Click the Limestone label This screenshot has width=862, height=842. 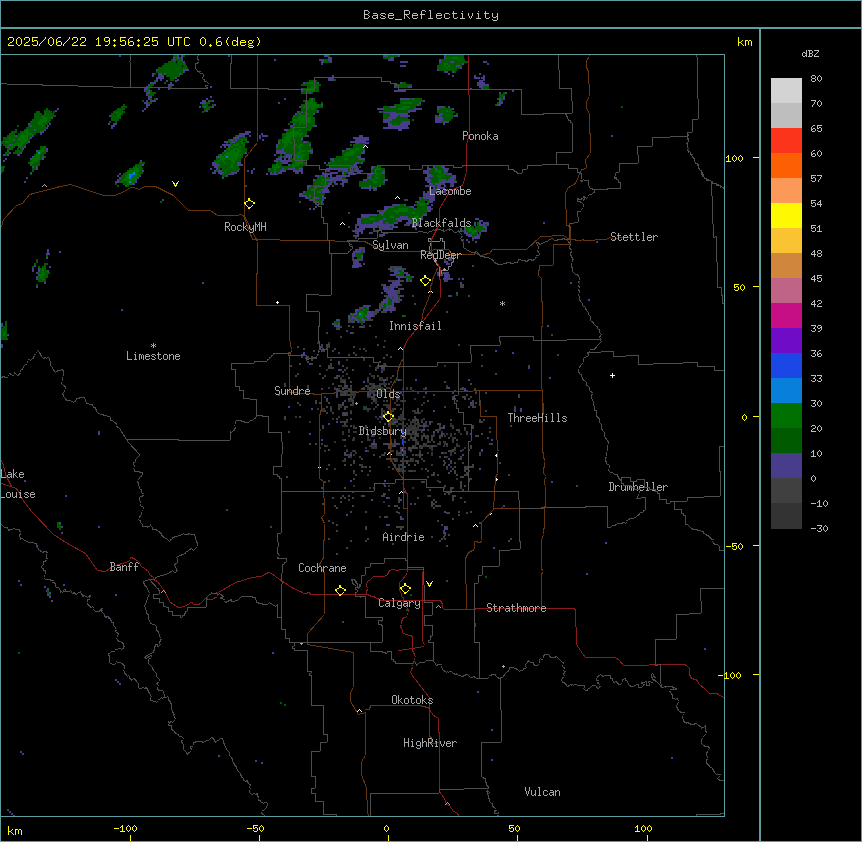point(153,356)
